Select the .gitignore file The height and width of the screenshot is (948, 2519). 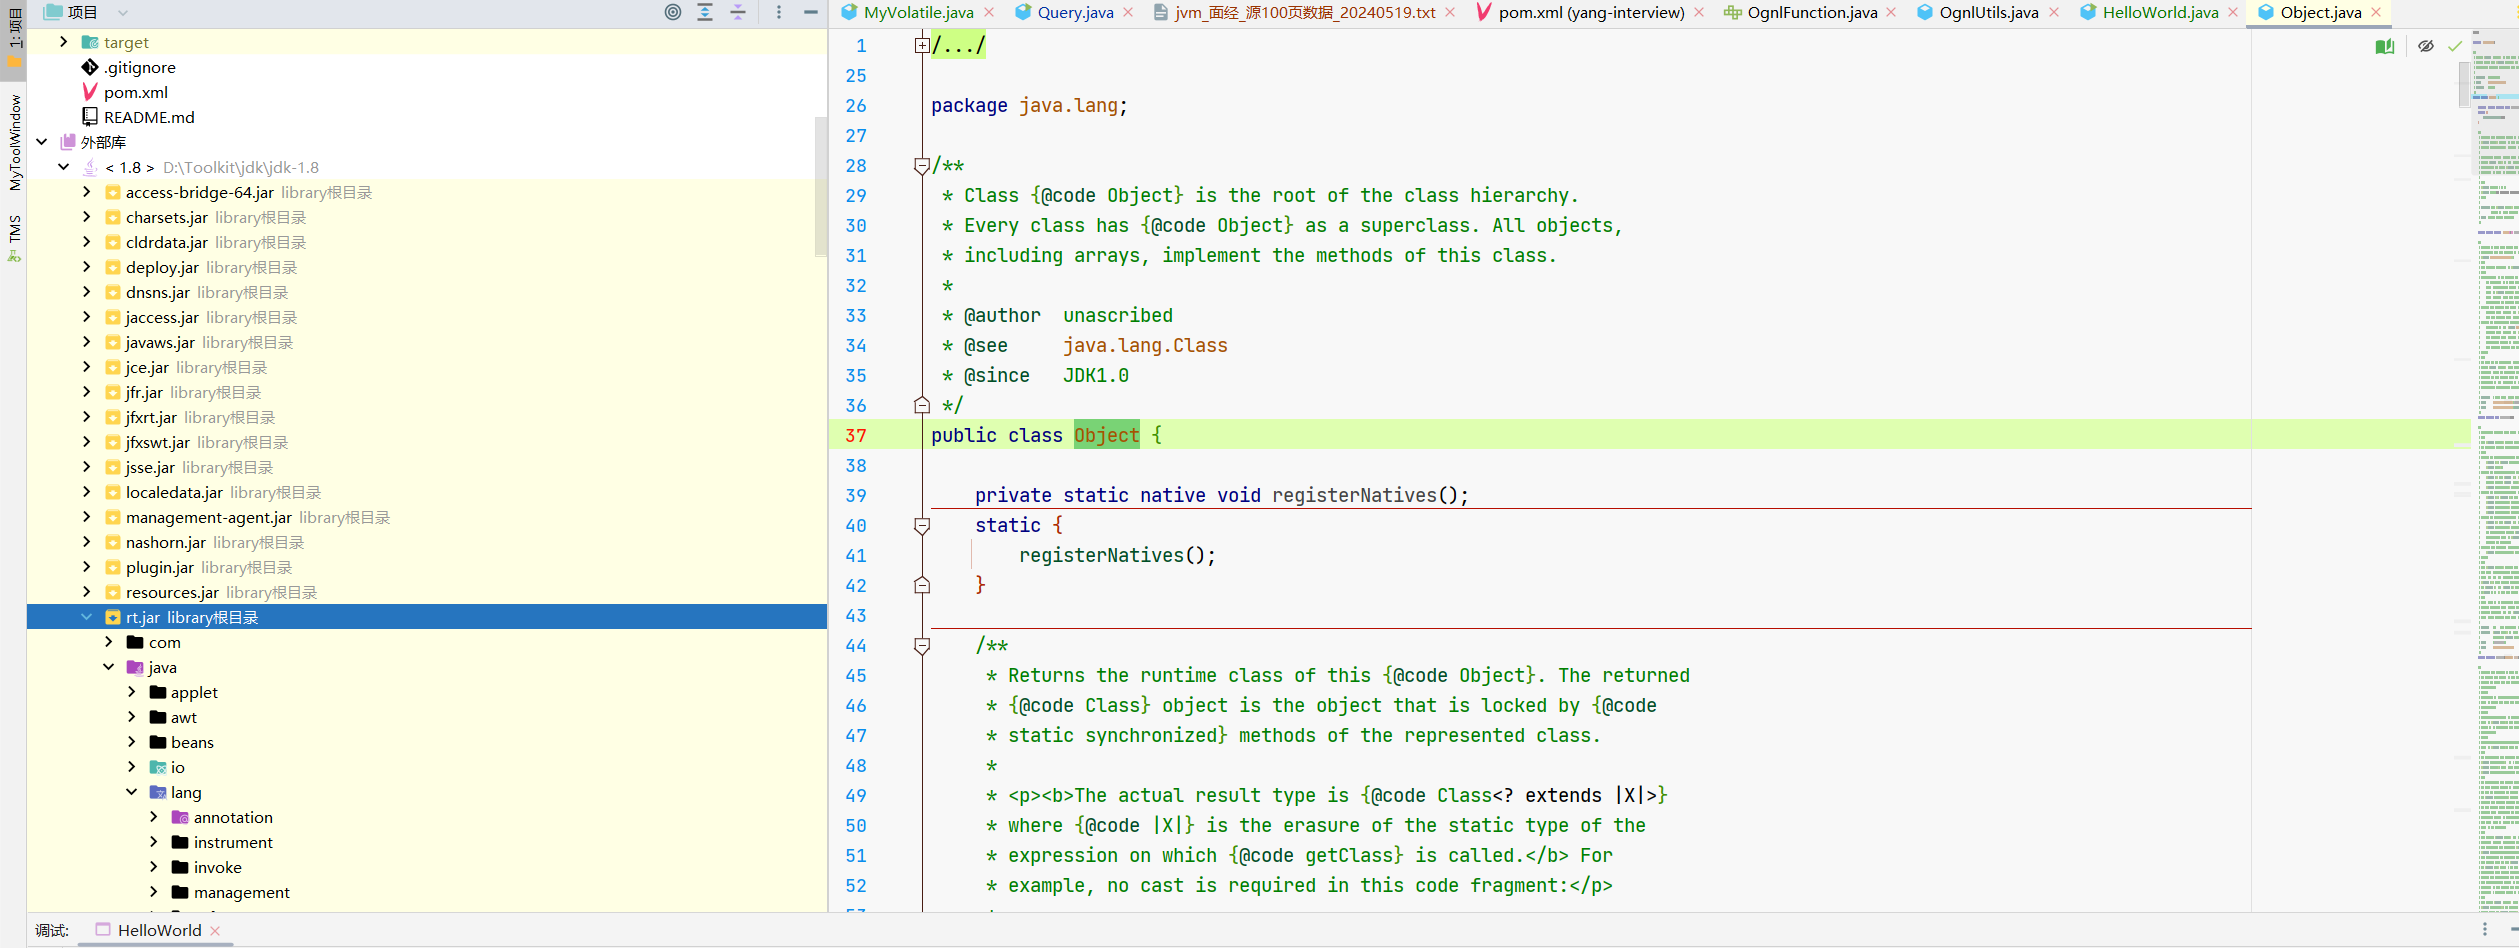tap(139, 67)
